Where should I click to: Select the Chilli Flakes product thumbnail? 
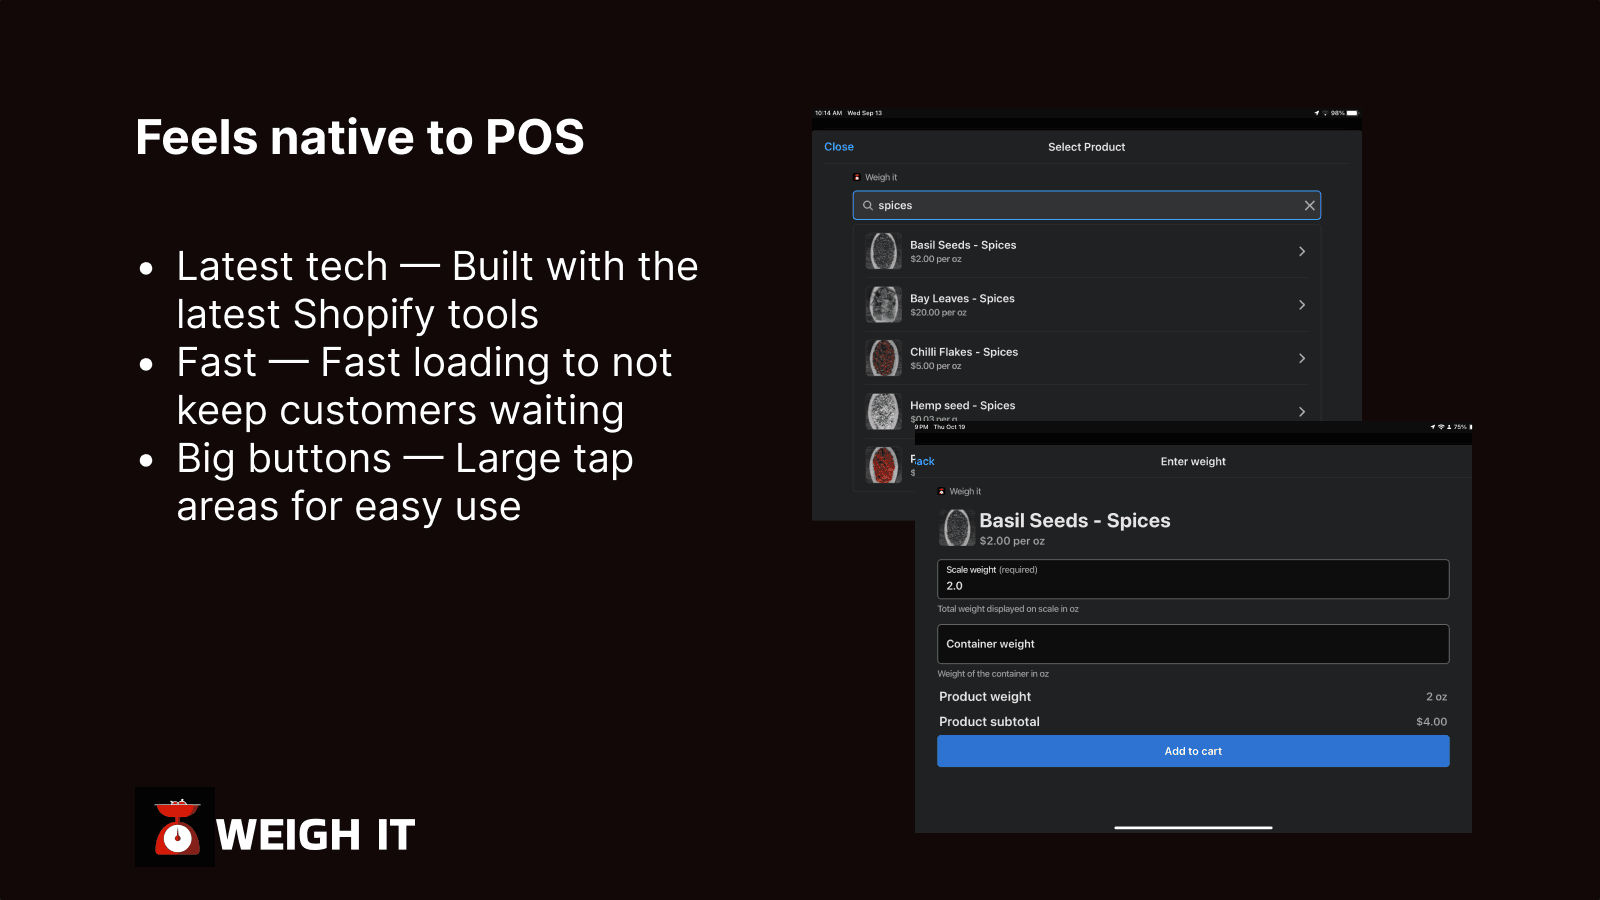click(884, 358)
